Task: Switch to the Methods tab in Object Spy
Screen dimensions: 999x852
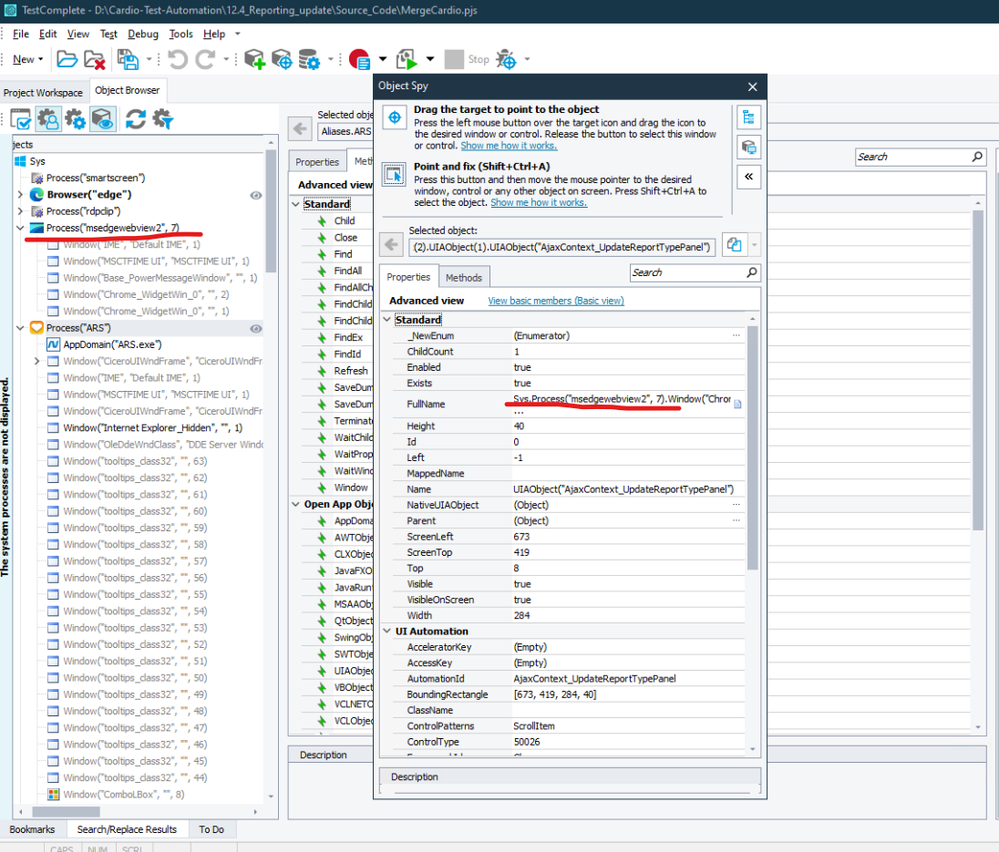Action: pos(463,277)
